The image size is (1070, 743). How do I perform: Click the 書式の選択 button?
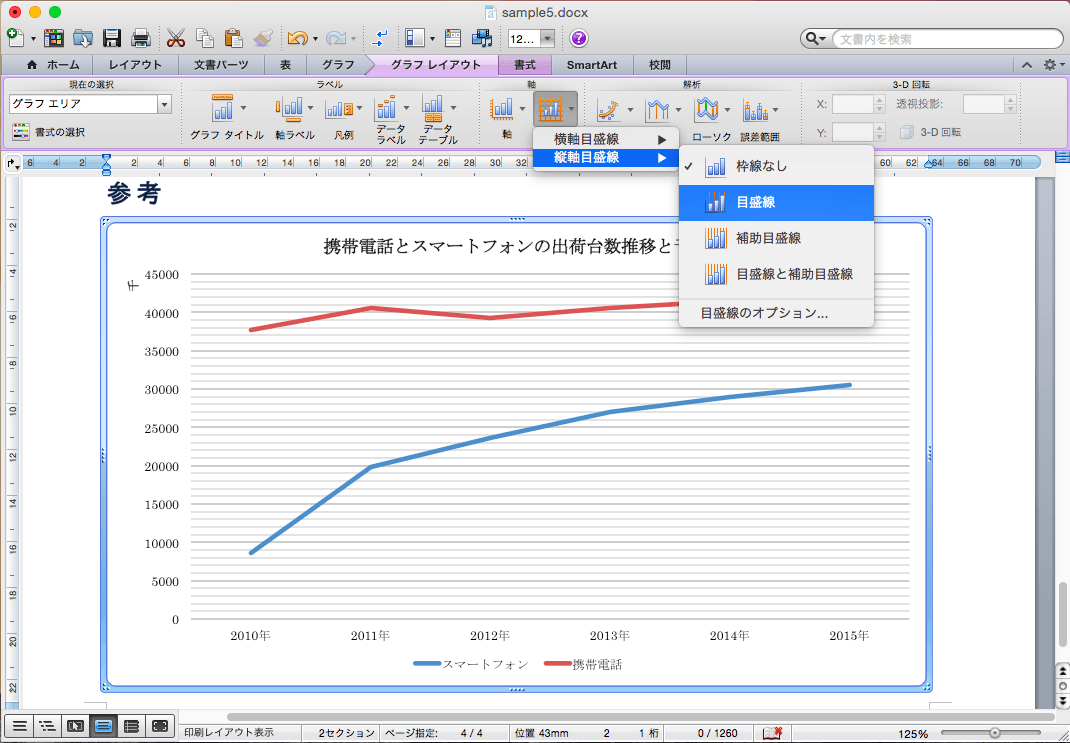tap(49, 132)
